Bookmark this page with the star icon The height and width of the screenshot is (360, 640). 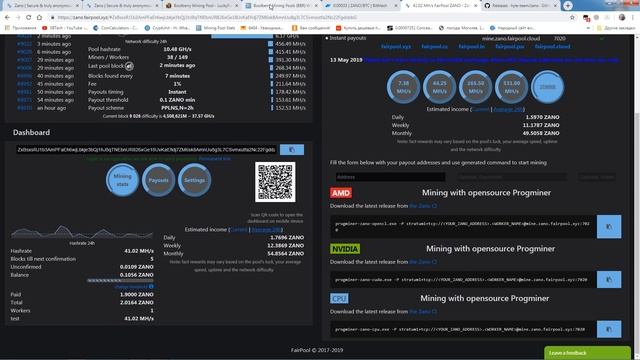coord(572,18)
